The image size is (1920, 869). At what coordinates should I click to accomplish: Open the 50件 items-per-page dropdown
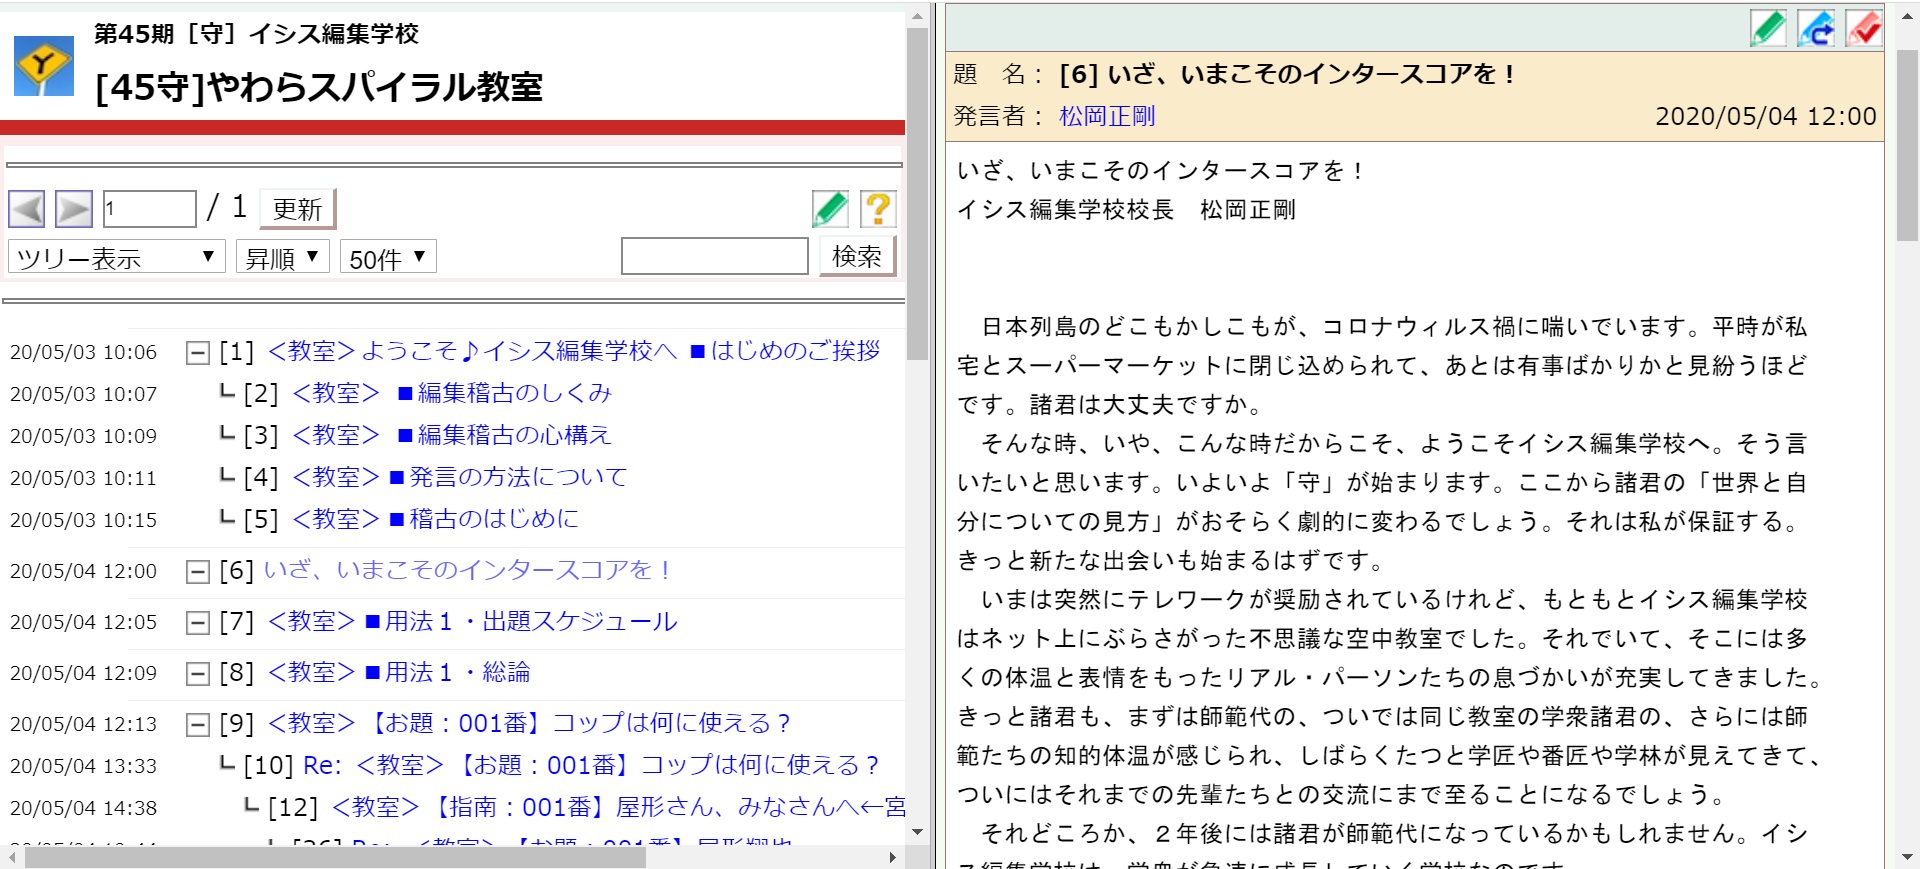coord(388,257)
